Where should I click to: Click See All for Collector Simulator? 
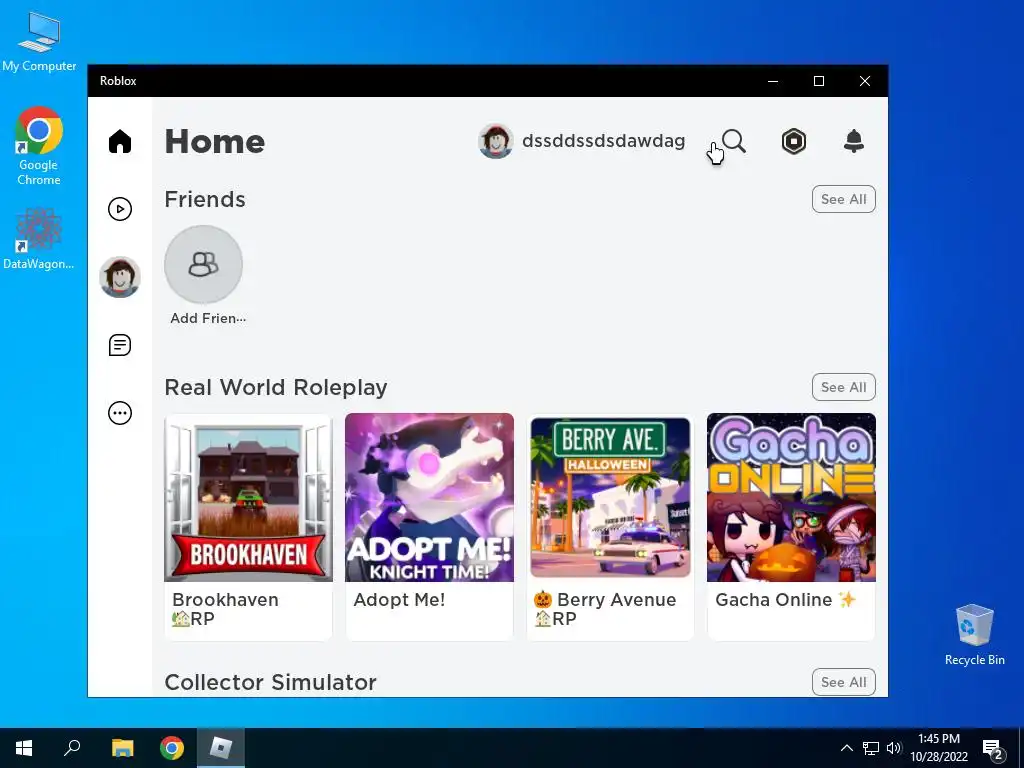click(x=844, y=682)
